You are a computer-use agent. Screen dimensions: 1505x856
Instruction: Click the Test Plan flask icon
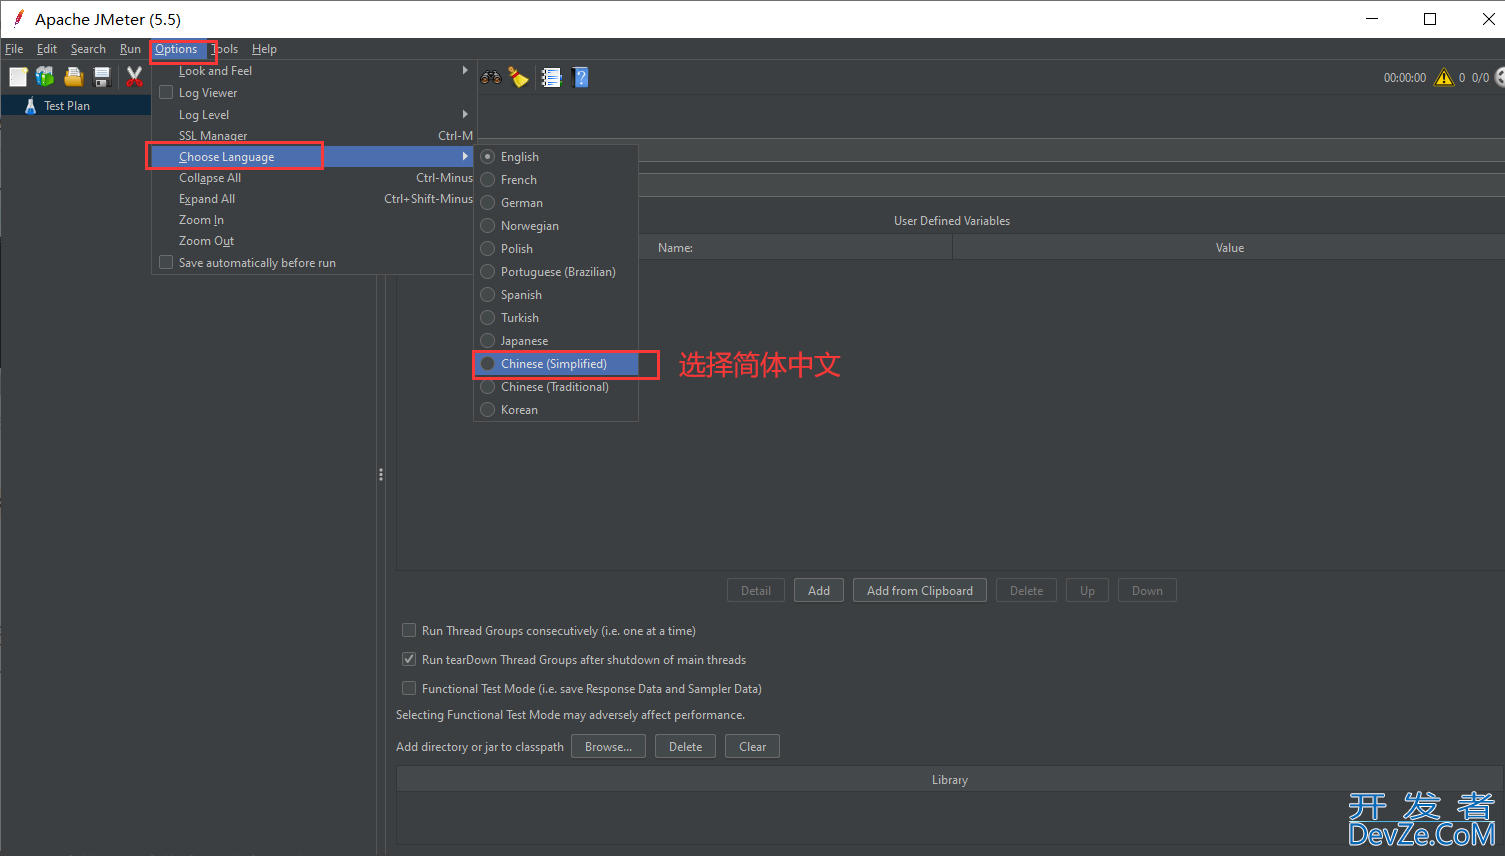[x=30, y=105]
